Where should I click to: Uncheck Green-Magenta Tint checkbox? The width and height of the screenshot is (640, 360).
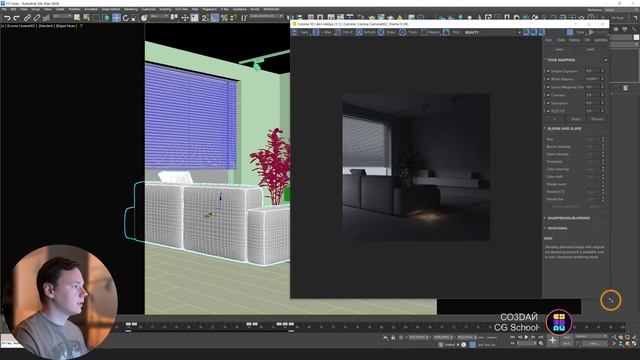click(548, 87)
